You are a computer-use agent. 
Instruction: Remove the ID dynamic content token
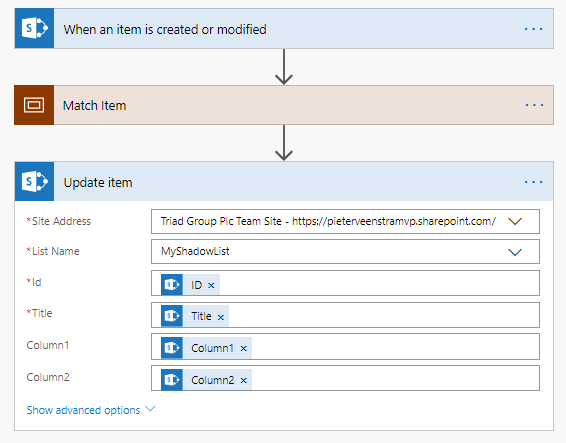(211, 286)
